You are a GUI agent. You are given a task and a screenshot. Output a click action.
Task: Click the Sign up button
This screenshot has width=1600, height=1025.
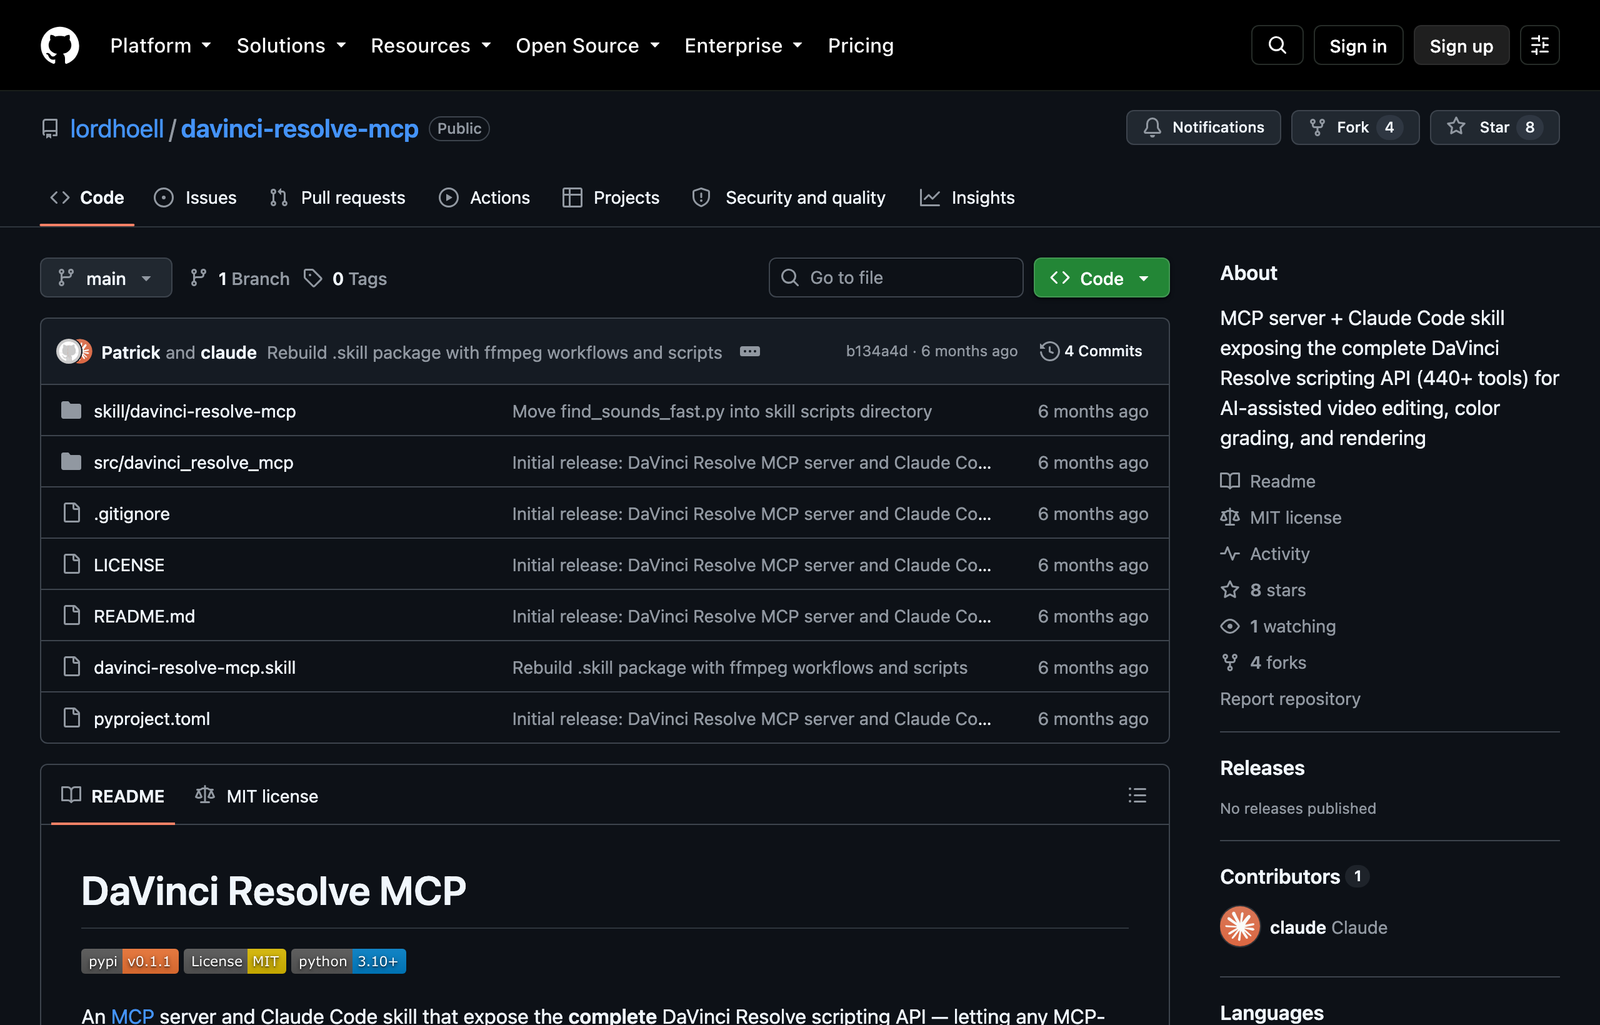pos(1461,45)
